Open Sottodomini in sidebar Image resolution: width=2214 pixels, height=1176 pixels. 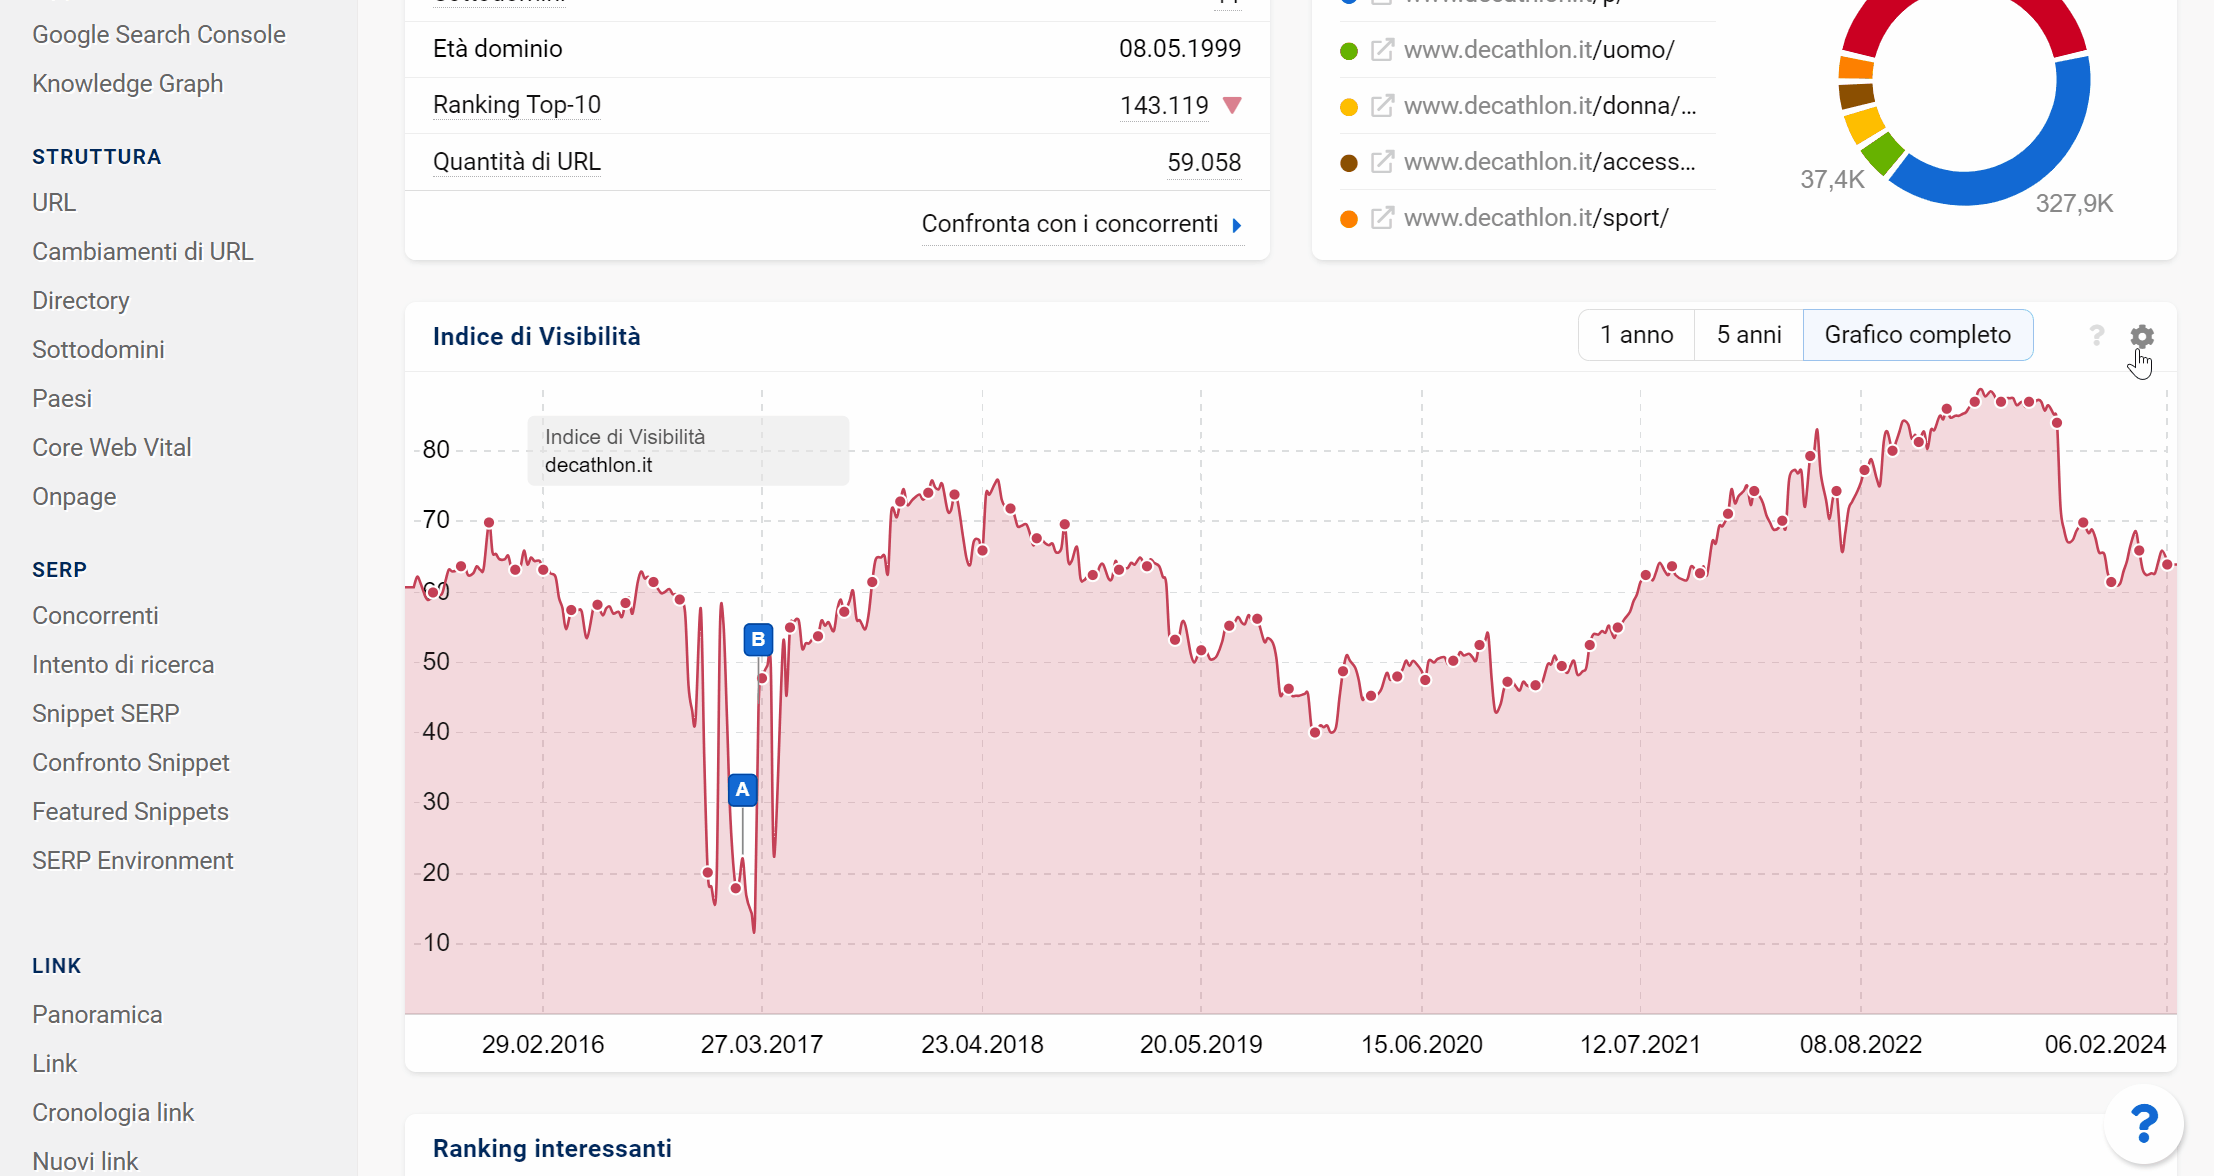98,350
